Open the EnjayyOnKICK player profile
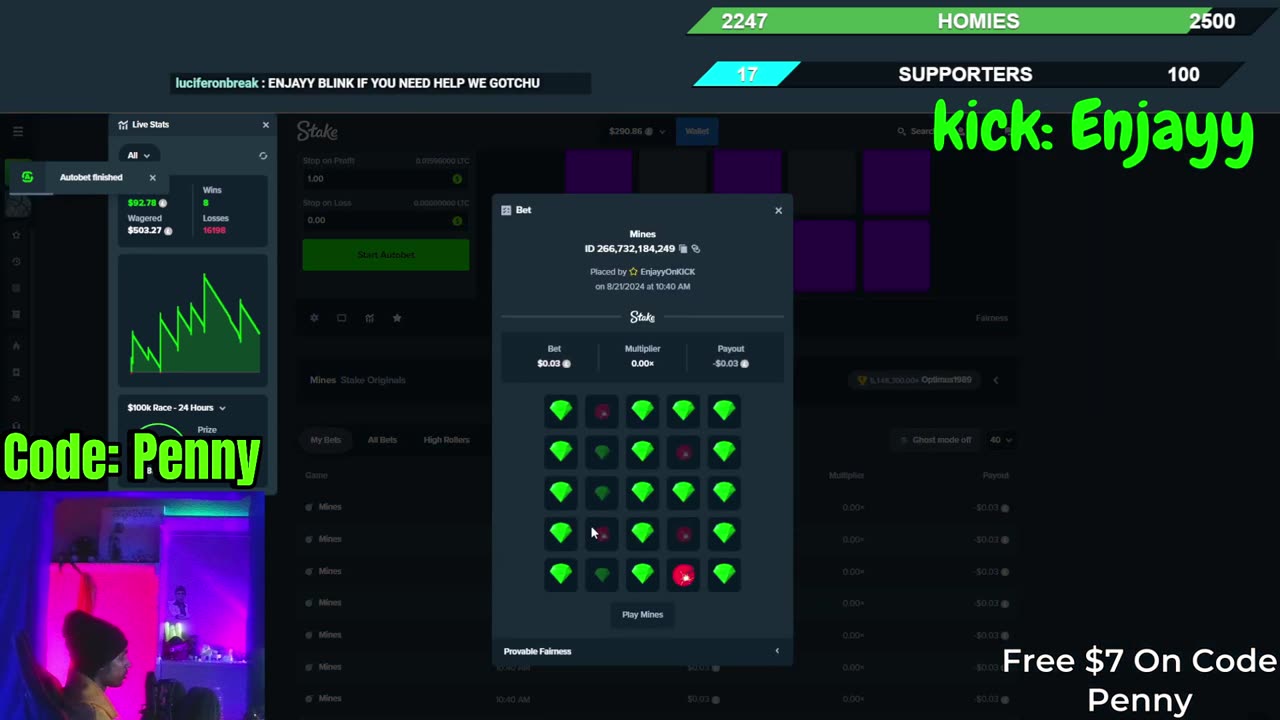This screenshot has height=720, width=1280. click(667, 272)
